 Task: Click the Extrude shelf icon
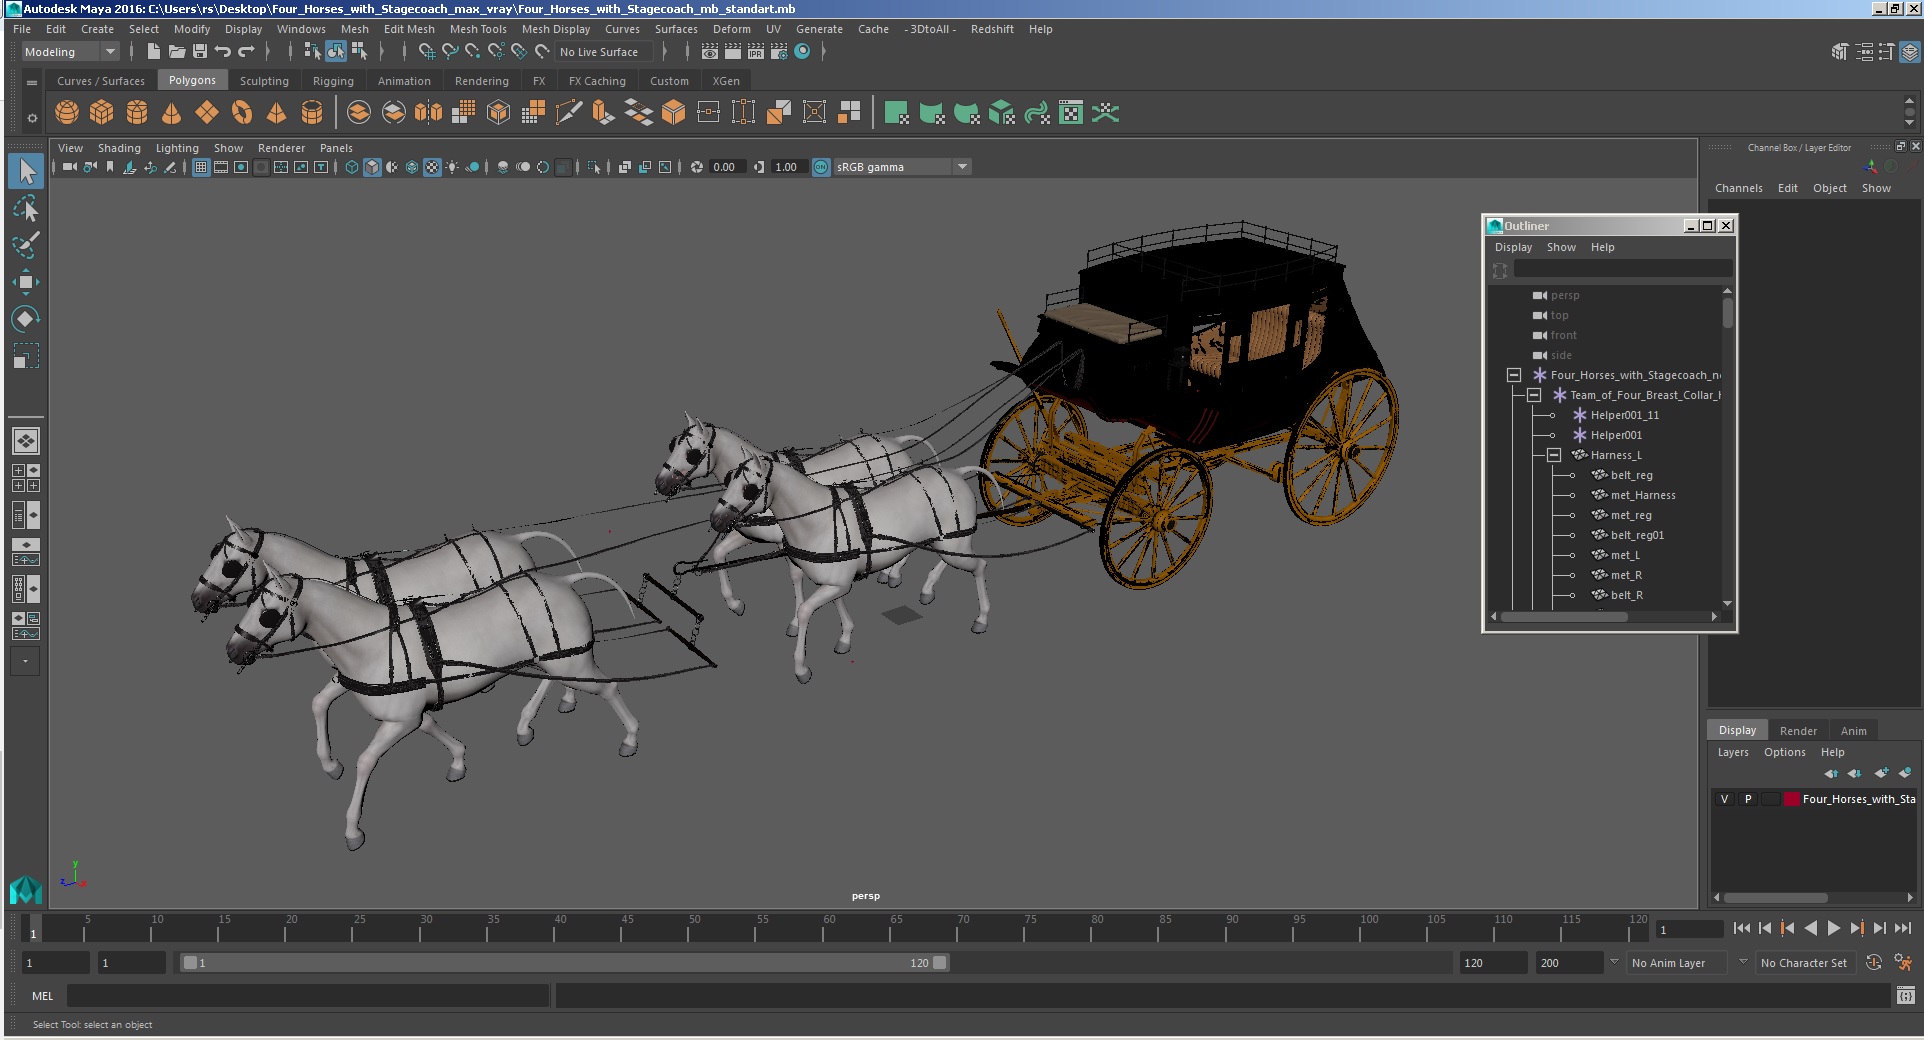(x=604, y=113)
